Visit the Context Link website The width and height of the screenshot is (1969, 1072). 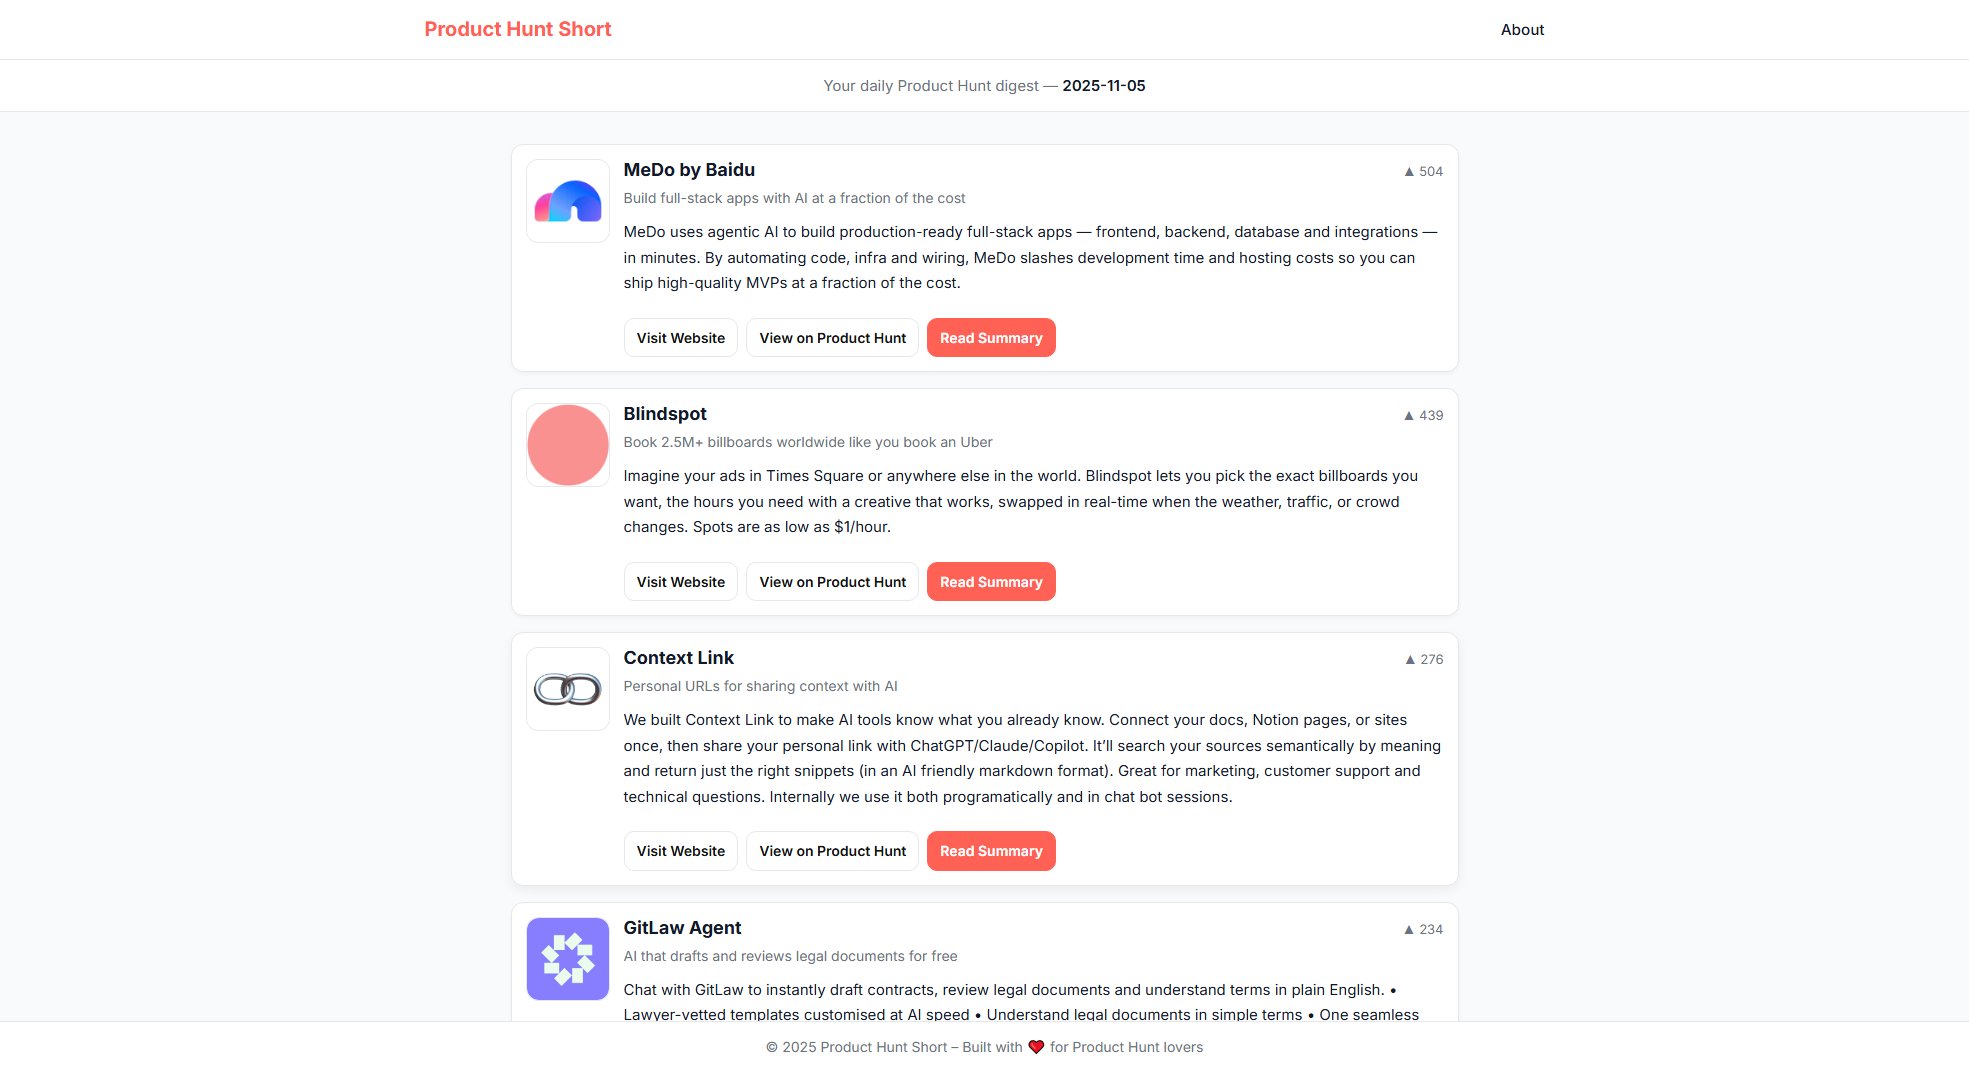[x=680, y=851]
